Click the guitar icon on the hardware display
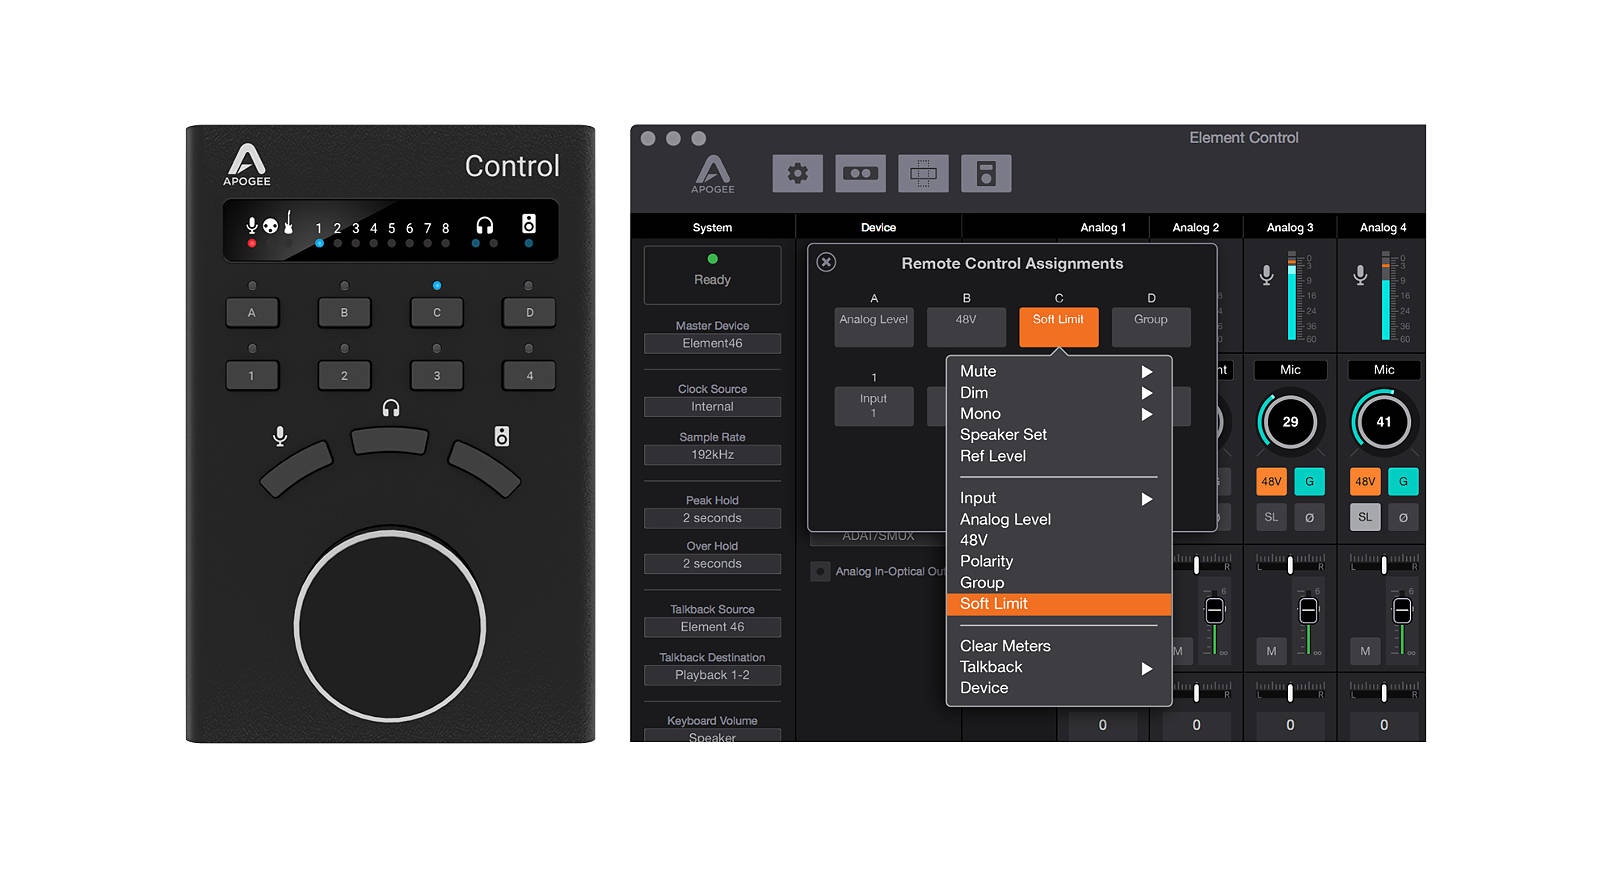This screenshot has width=1600, height=873. tap(288, 222)
